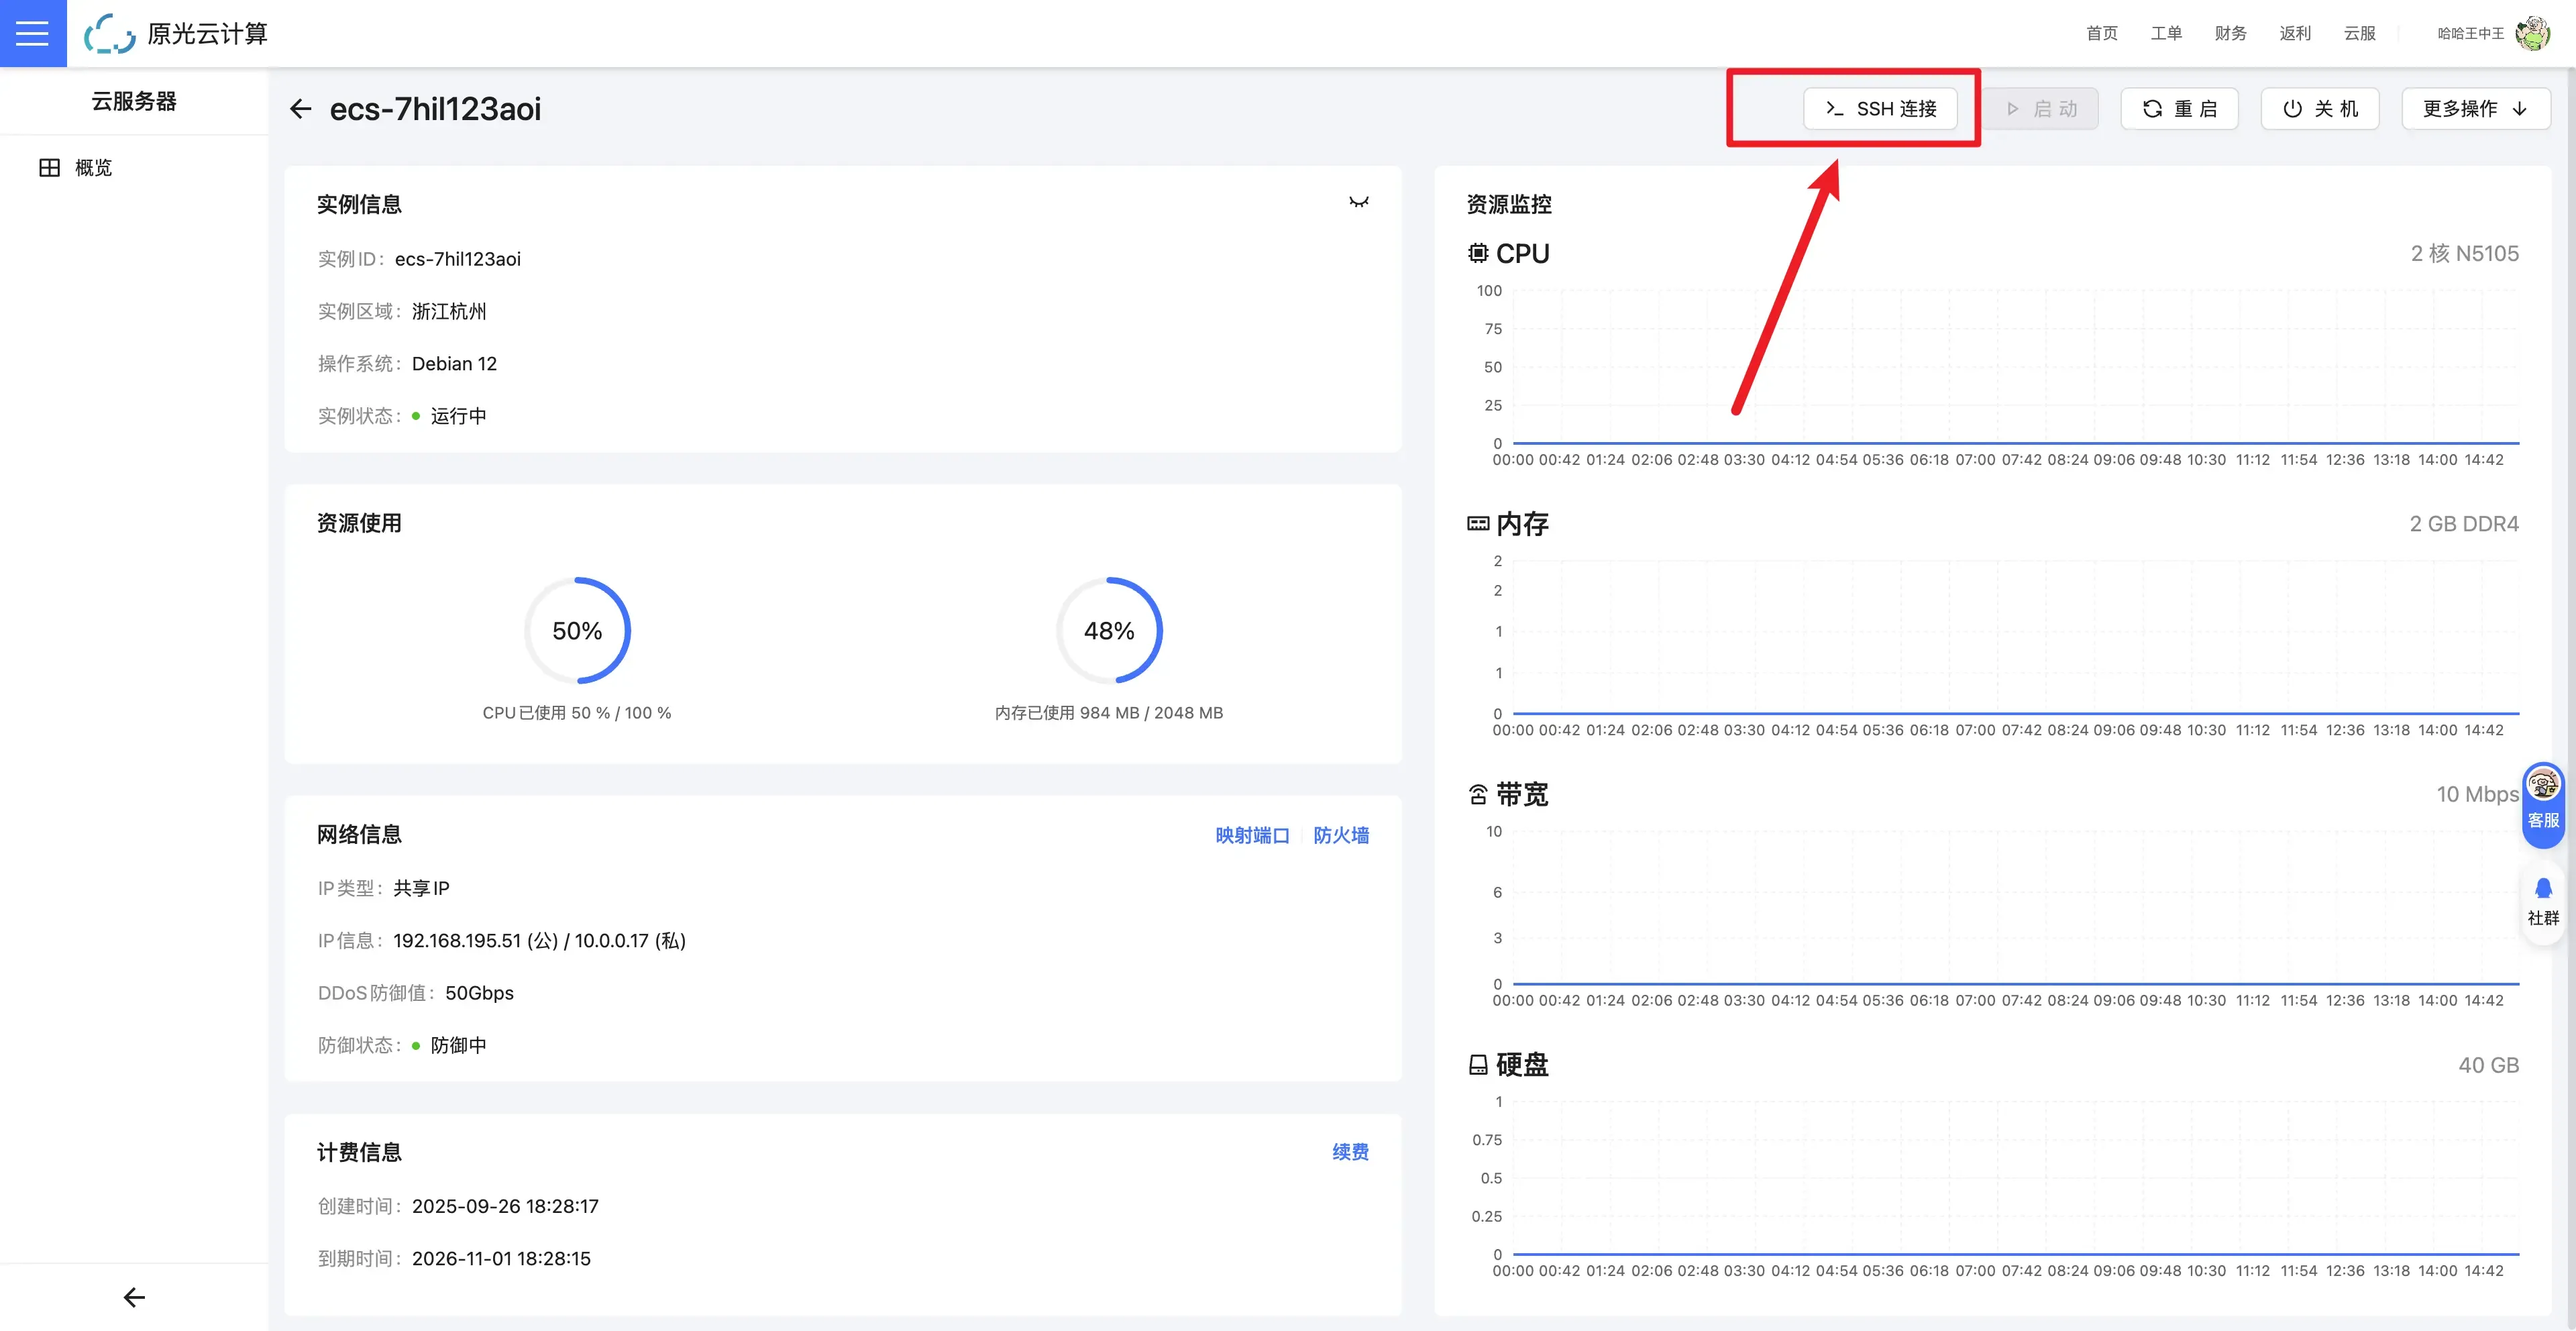
Task: Click the back arrow beside ecs-7hil123aoi
Action: point(300,109)
